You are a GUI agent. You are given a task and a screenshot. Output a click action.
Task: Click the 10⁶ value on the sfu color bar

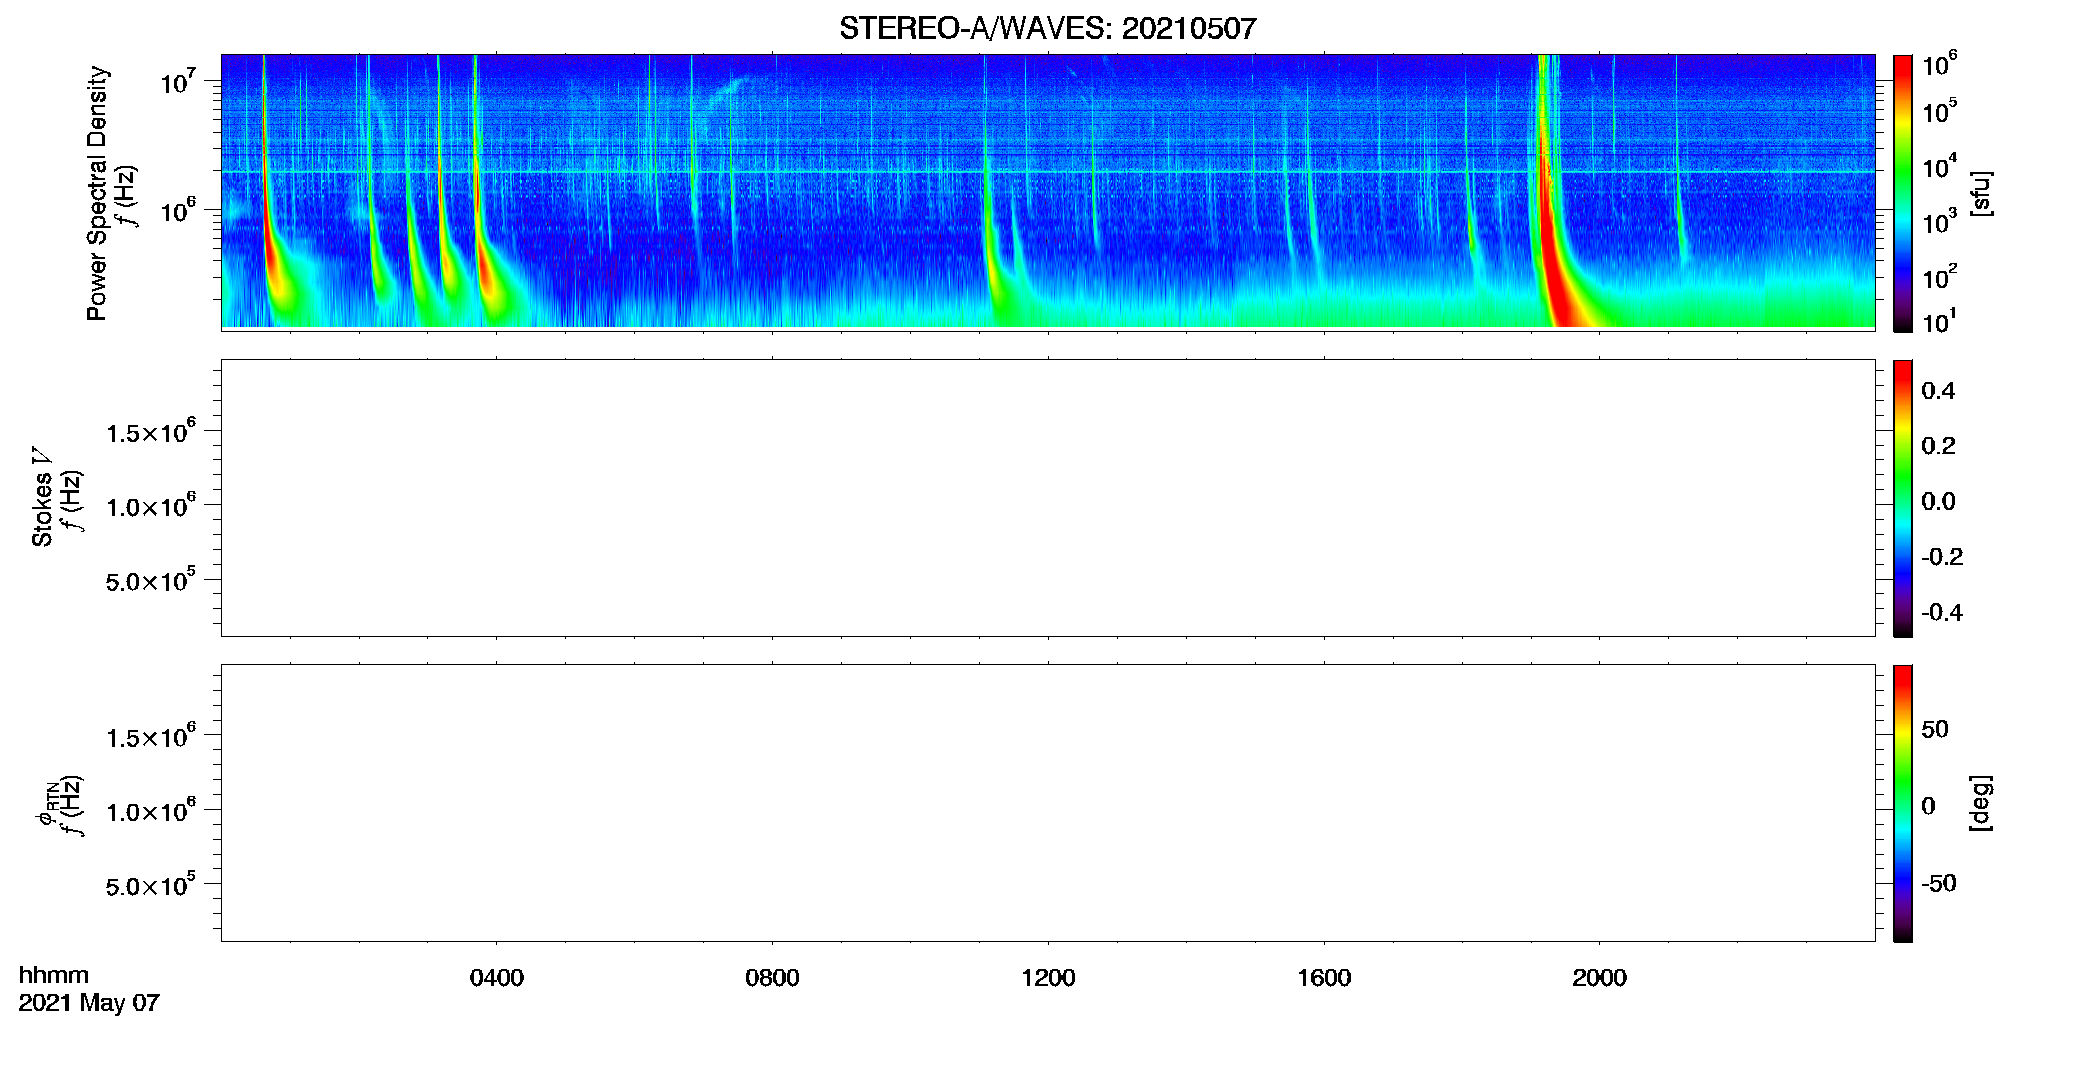(1939, 65)
